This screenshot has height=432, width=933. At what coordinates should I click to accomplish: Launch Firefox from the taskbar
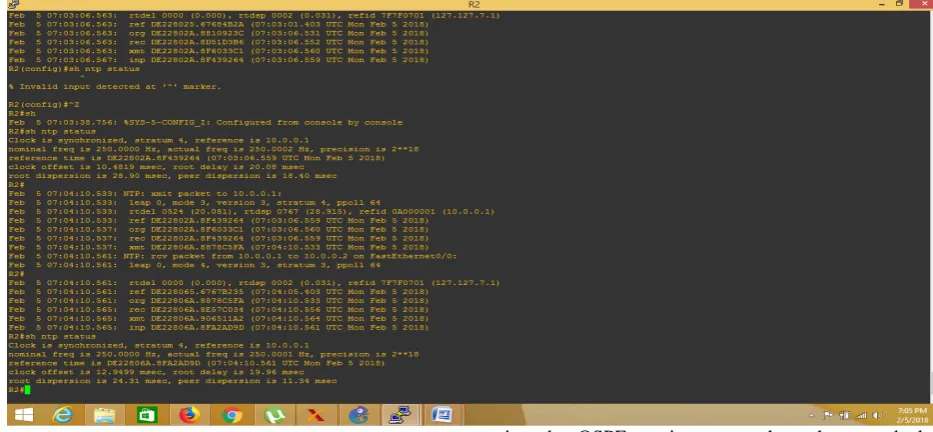[x=189, y=415]
